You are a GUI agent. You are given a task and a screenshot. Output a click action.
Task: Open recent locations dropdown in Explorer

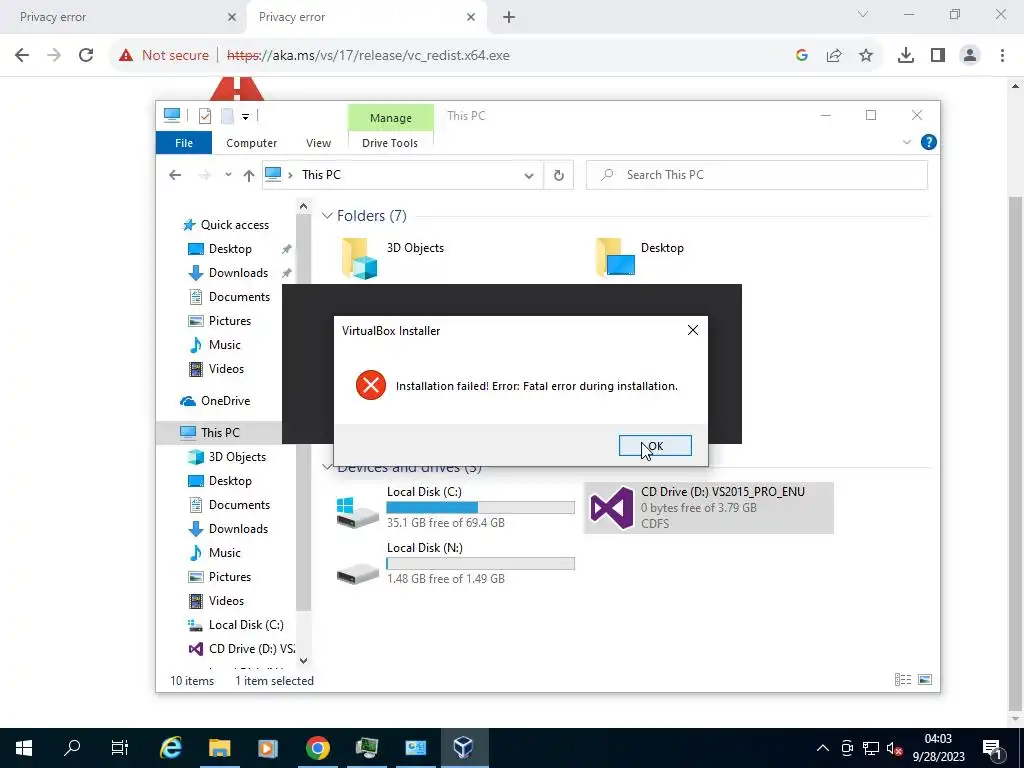(228, 175)
